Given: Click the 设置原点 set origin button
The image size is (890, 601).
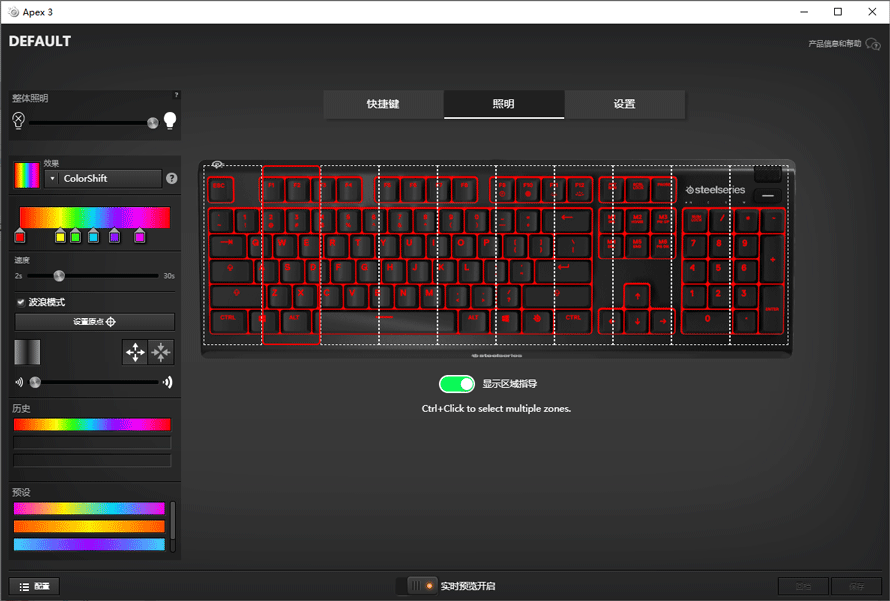Looking at the screenshot, I should click(95, 322).
